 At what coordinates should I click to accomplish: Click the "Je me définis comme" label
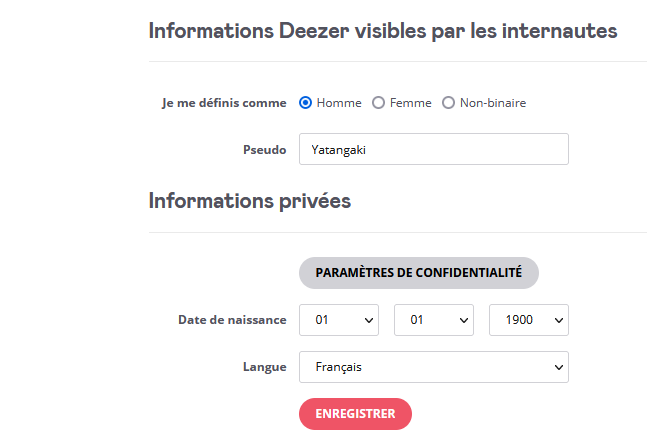[224, 102]
